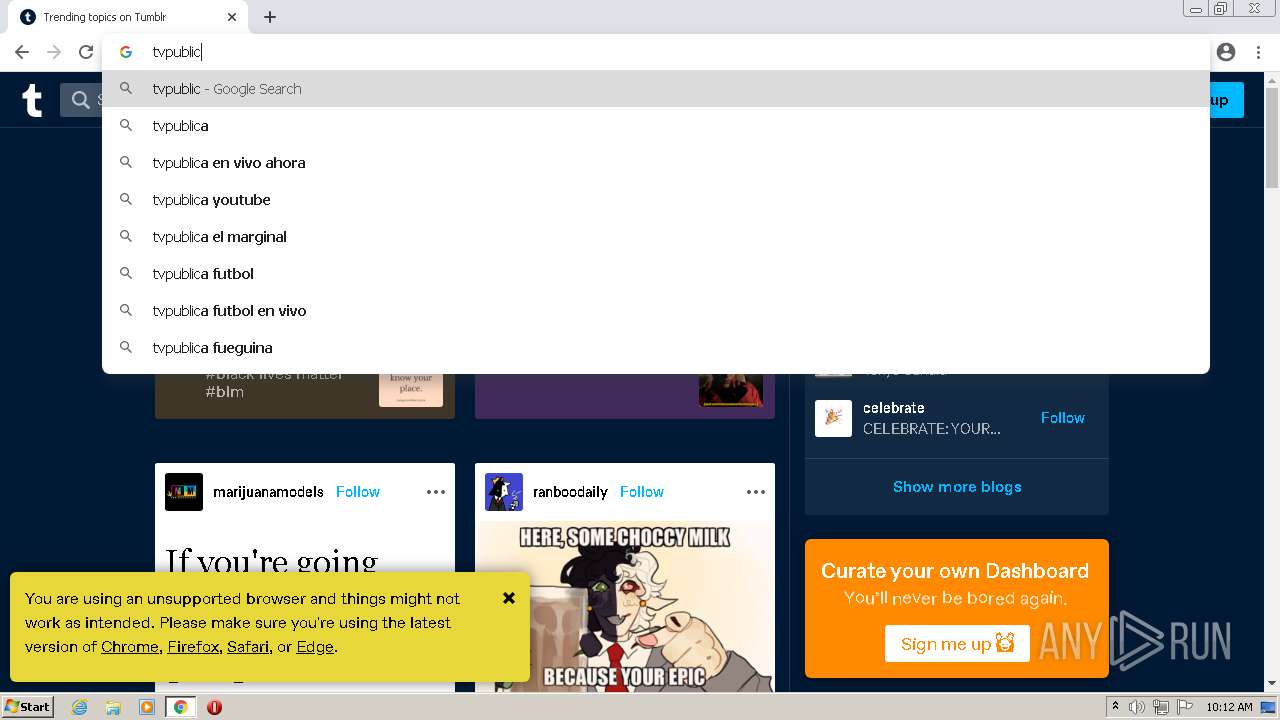
Task: Click the #blm tag
Action: coord(224,392)
